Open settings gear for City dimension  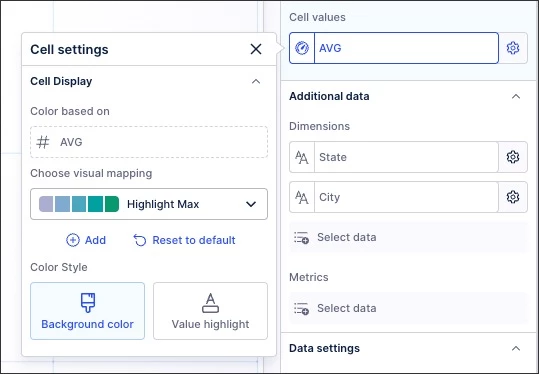pos(513,197)
